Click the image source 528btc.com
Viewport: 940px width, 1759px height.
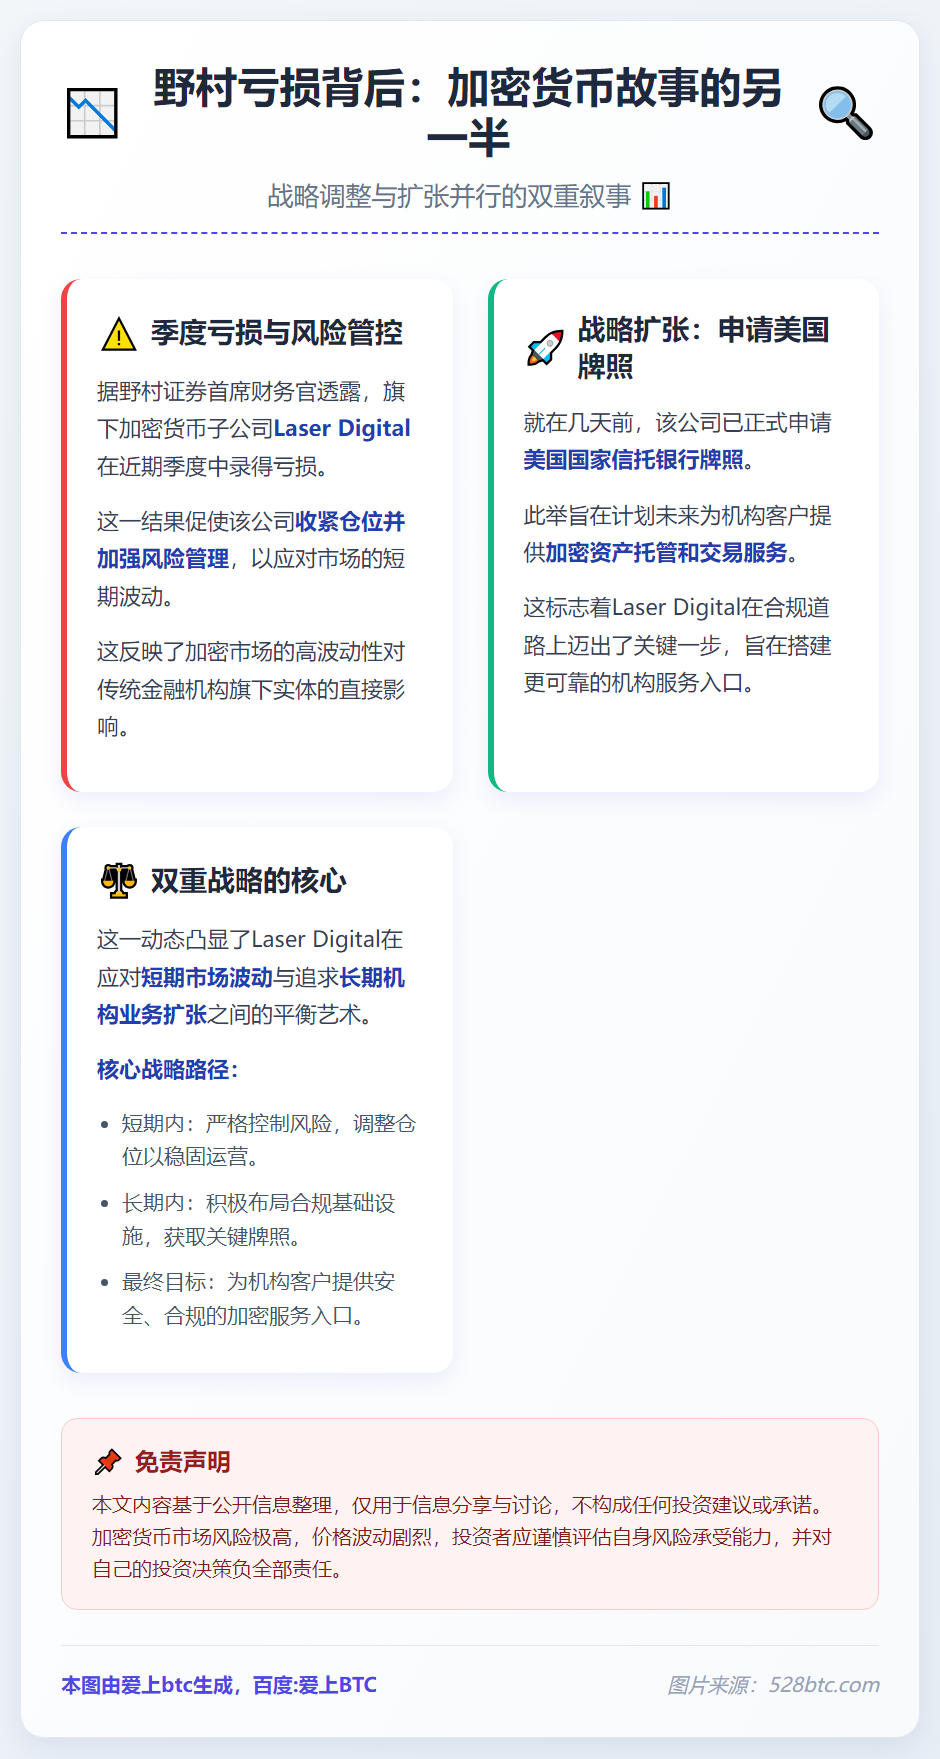tap(774, 1685)
